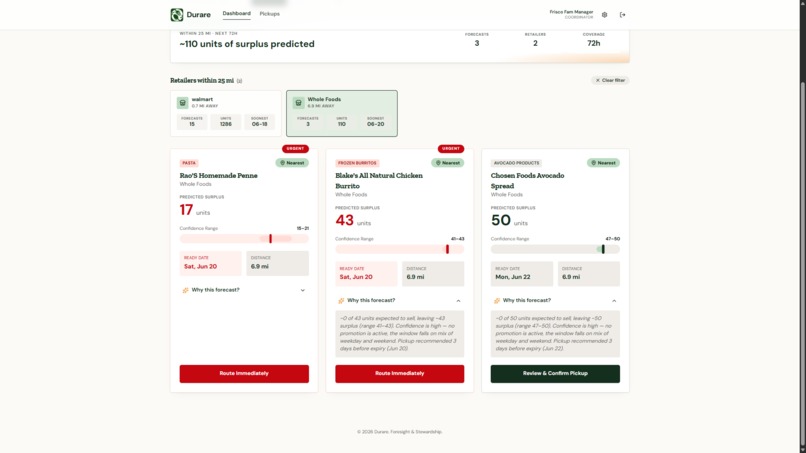The width and height of the screenshot is (806, 453).
Task: Click confidence range bar for Blake's Burrito
Action: (399, 249)
